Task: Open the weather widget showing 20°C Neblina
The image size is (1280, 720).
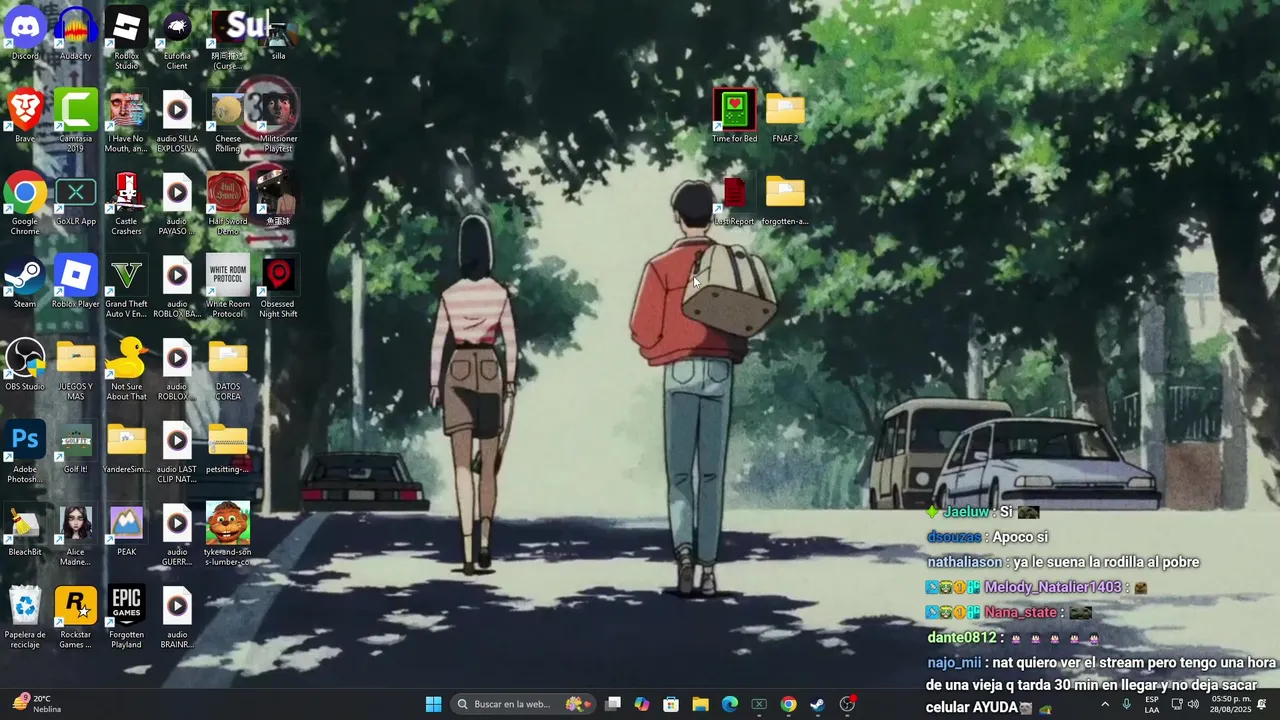Action: (36, 704)
